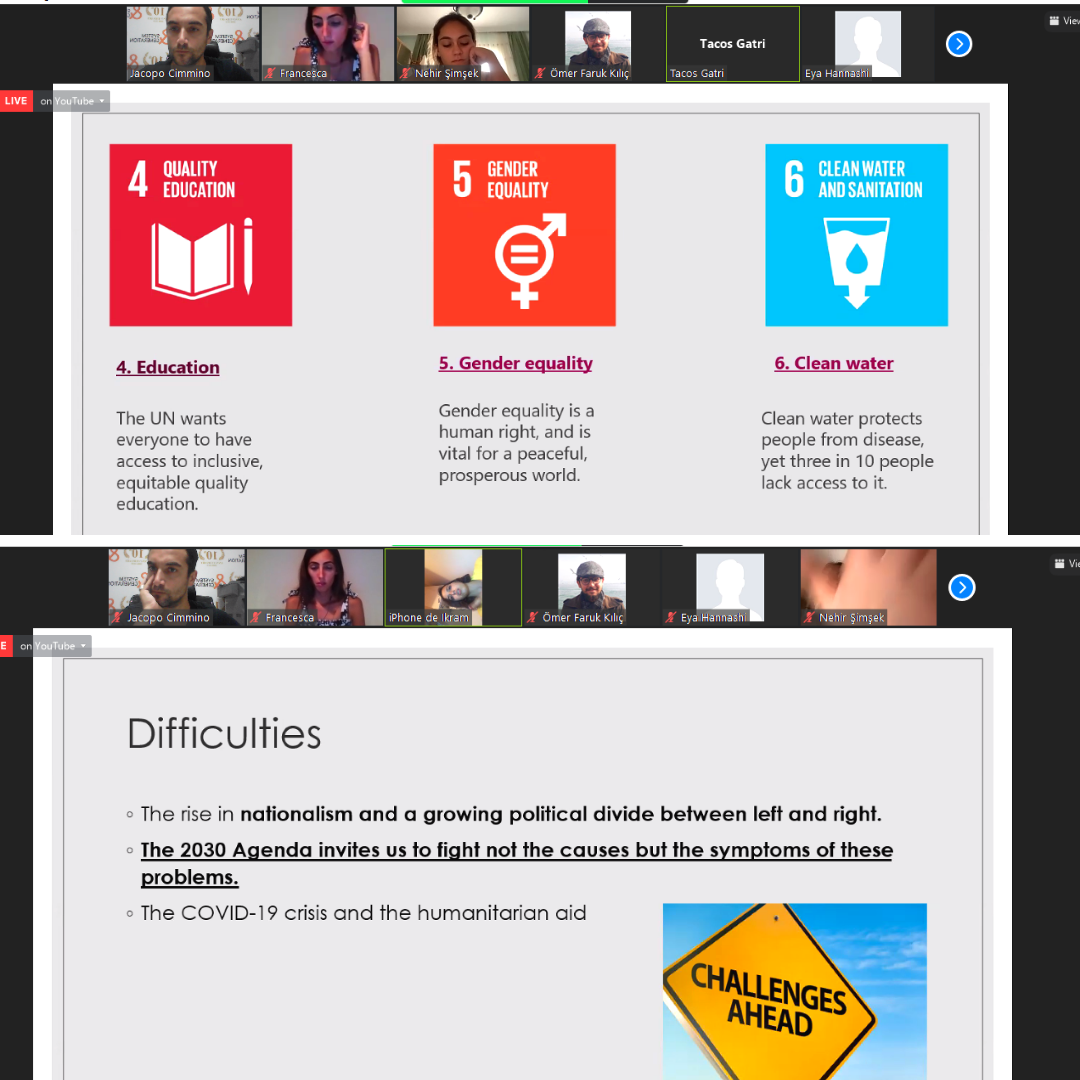Select Nehir Şimşek's video tile in Difficulties-slide window

pyautogui.click(x=869, y=588)
